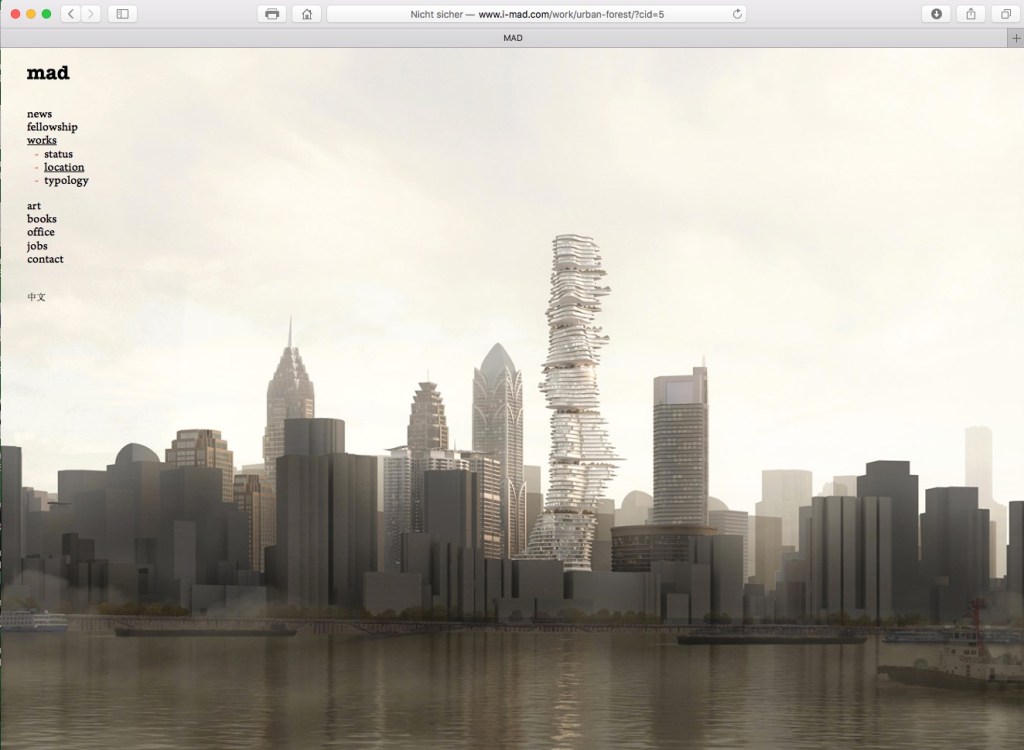Open the fellowship page link
1024x750 pixels.
[52, 127]
